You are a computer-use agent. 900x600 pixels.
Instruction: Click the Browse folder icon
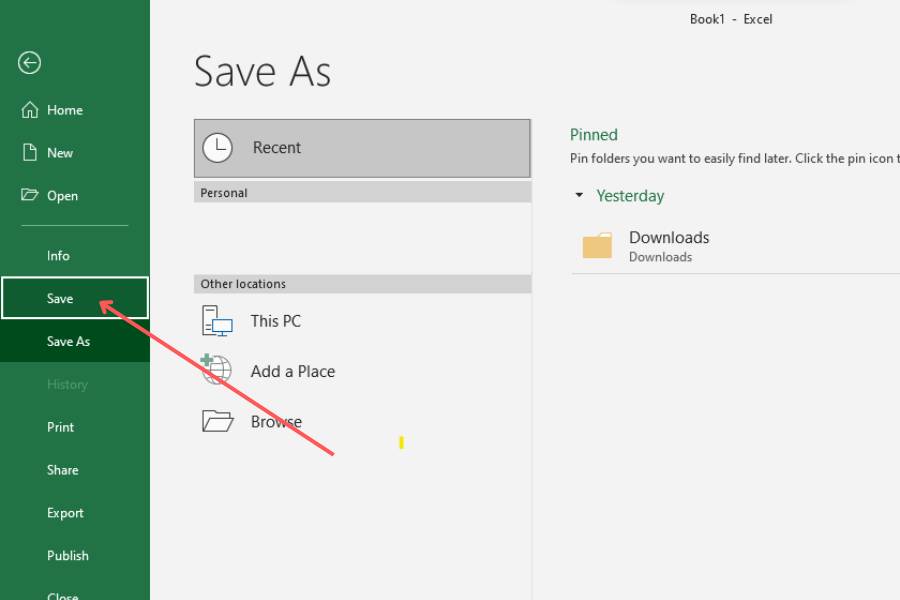pos(218,421)
